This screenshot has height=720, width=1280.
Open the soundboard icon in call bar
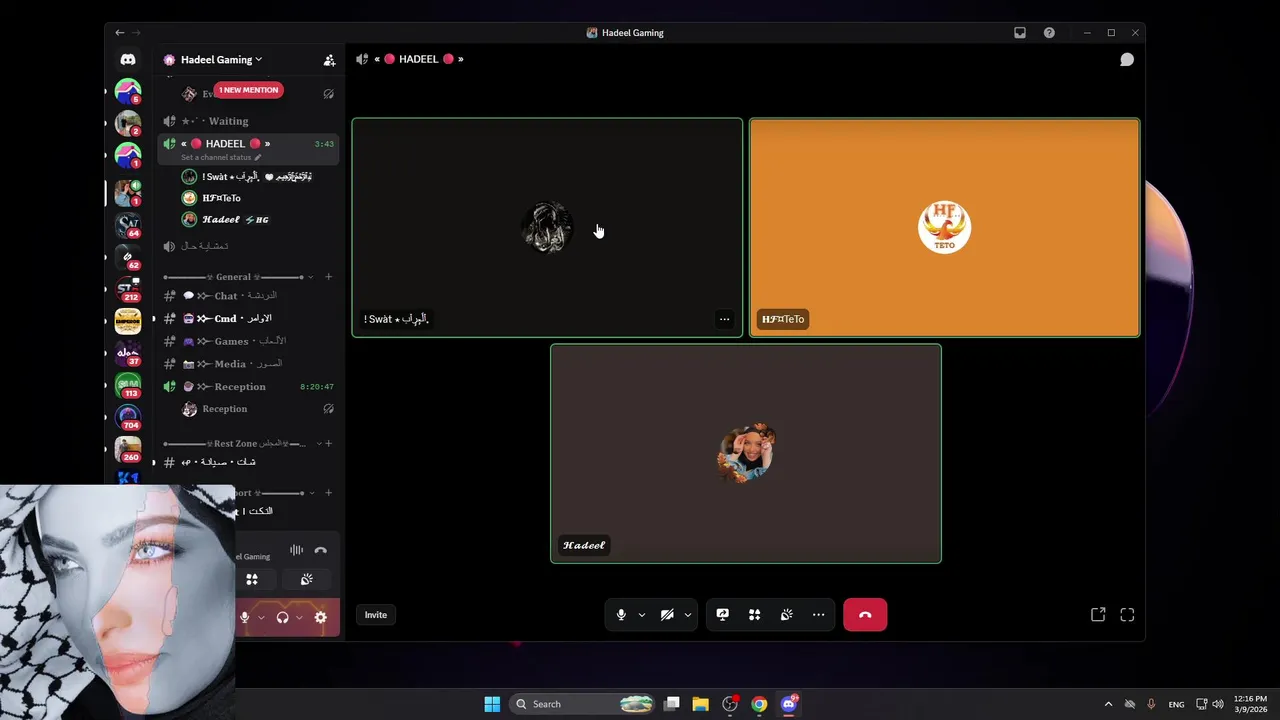click(x=786, y=615)
